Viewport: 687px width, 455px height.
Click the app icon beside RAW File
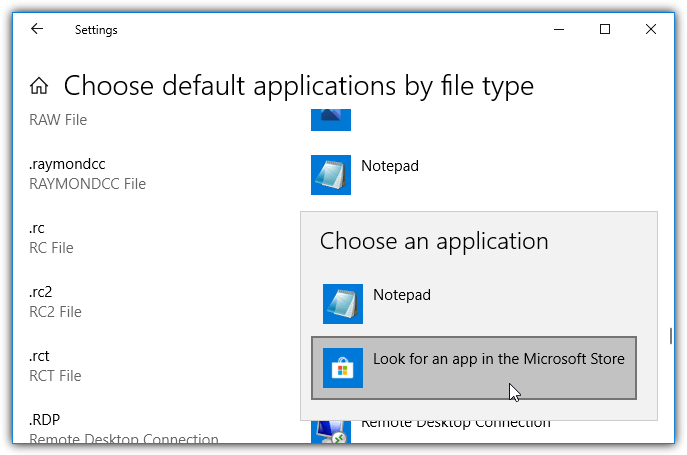tap(331, 120)
